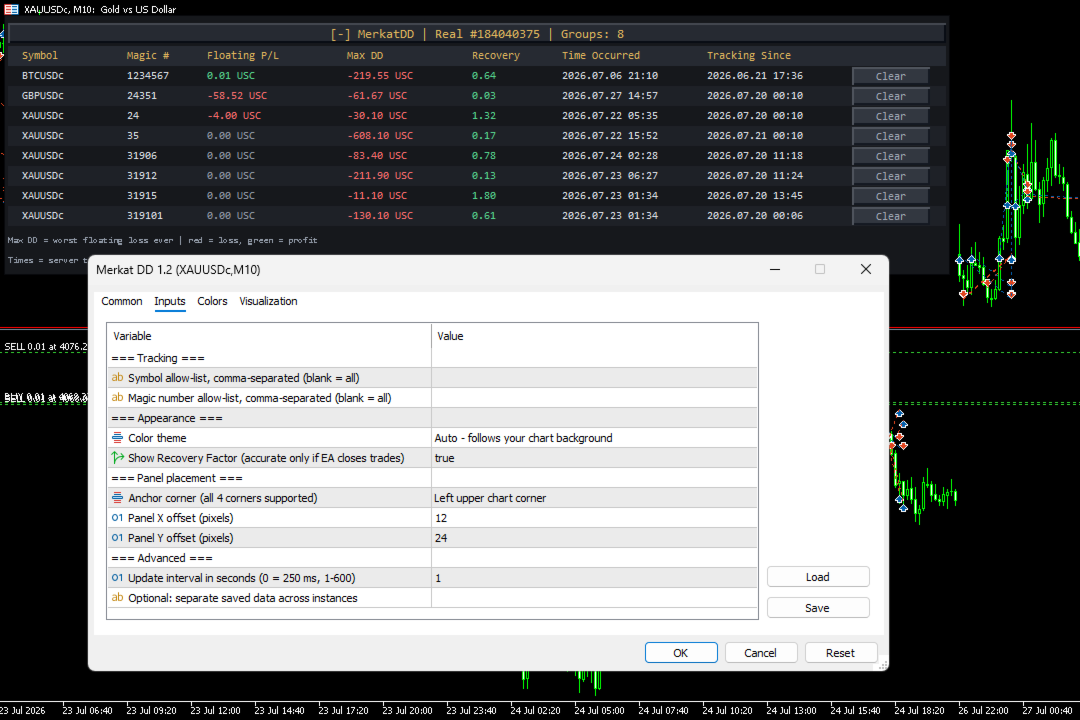
Task: Click the Save button
Action: (818, 608)
